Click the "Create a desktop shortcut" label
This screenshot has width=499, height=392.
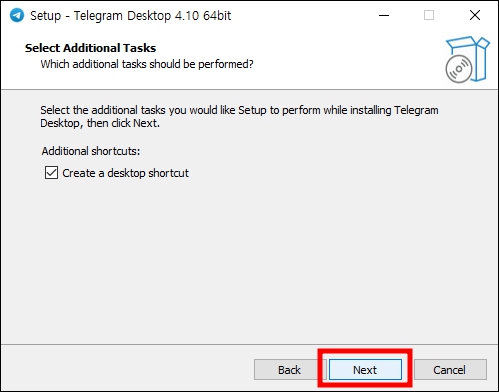click(x=125, y=173)
